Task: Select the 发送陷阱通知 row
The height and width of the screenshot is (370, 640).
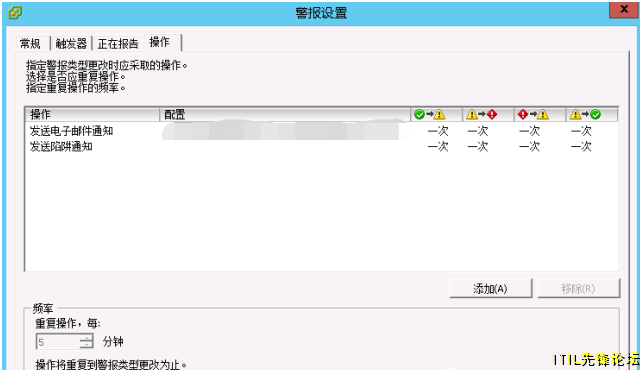Action: click(321, 146)
